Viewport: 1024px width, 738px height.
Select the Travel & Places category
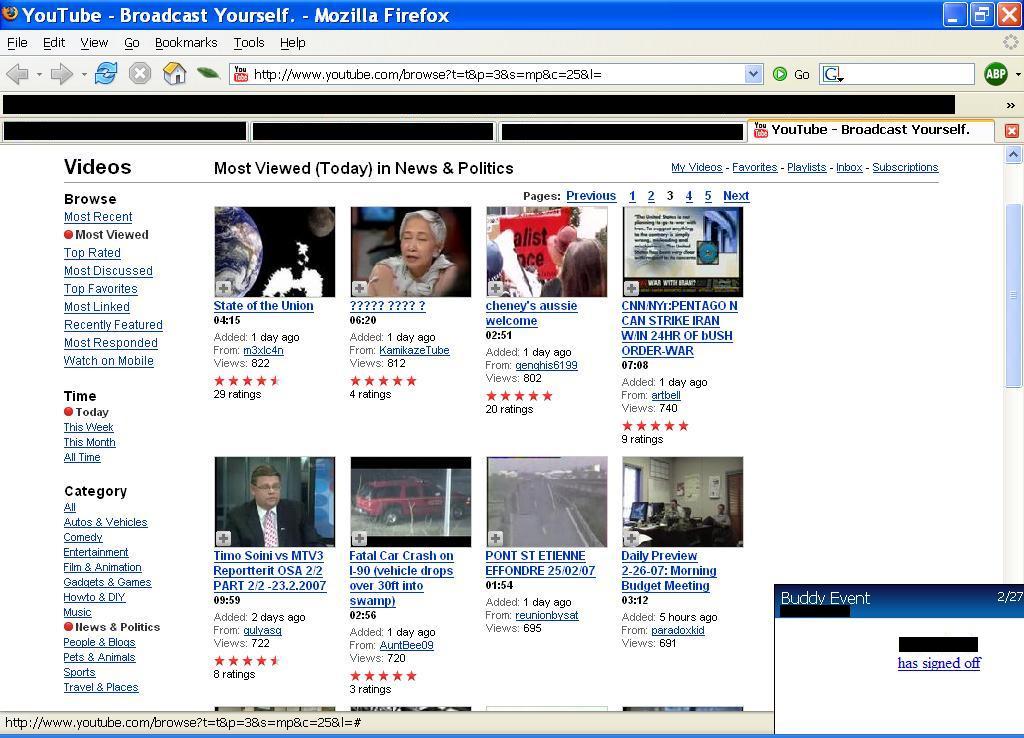101,687
